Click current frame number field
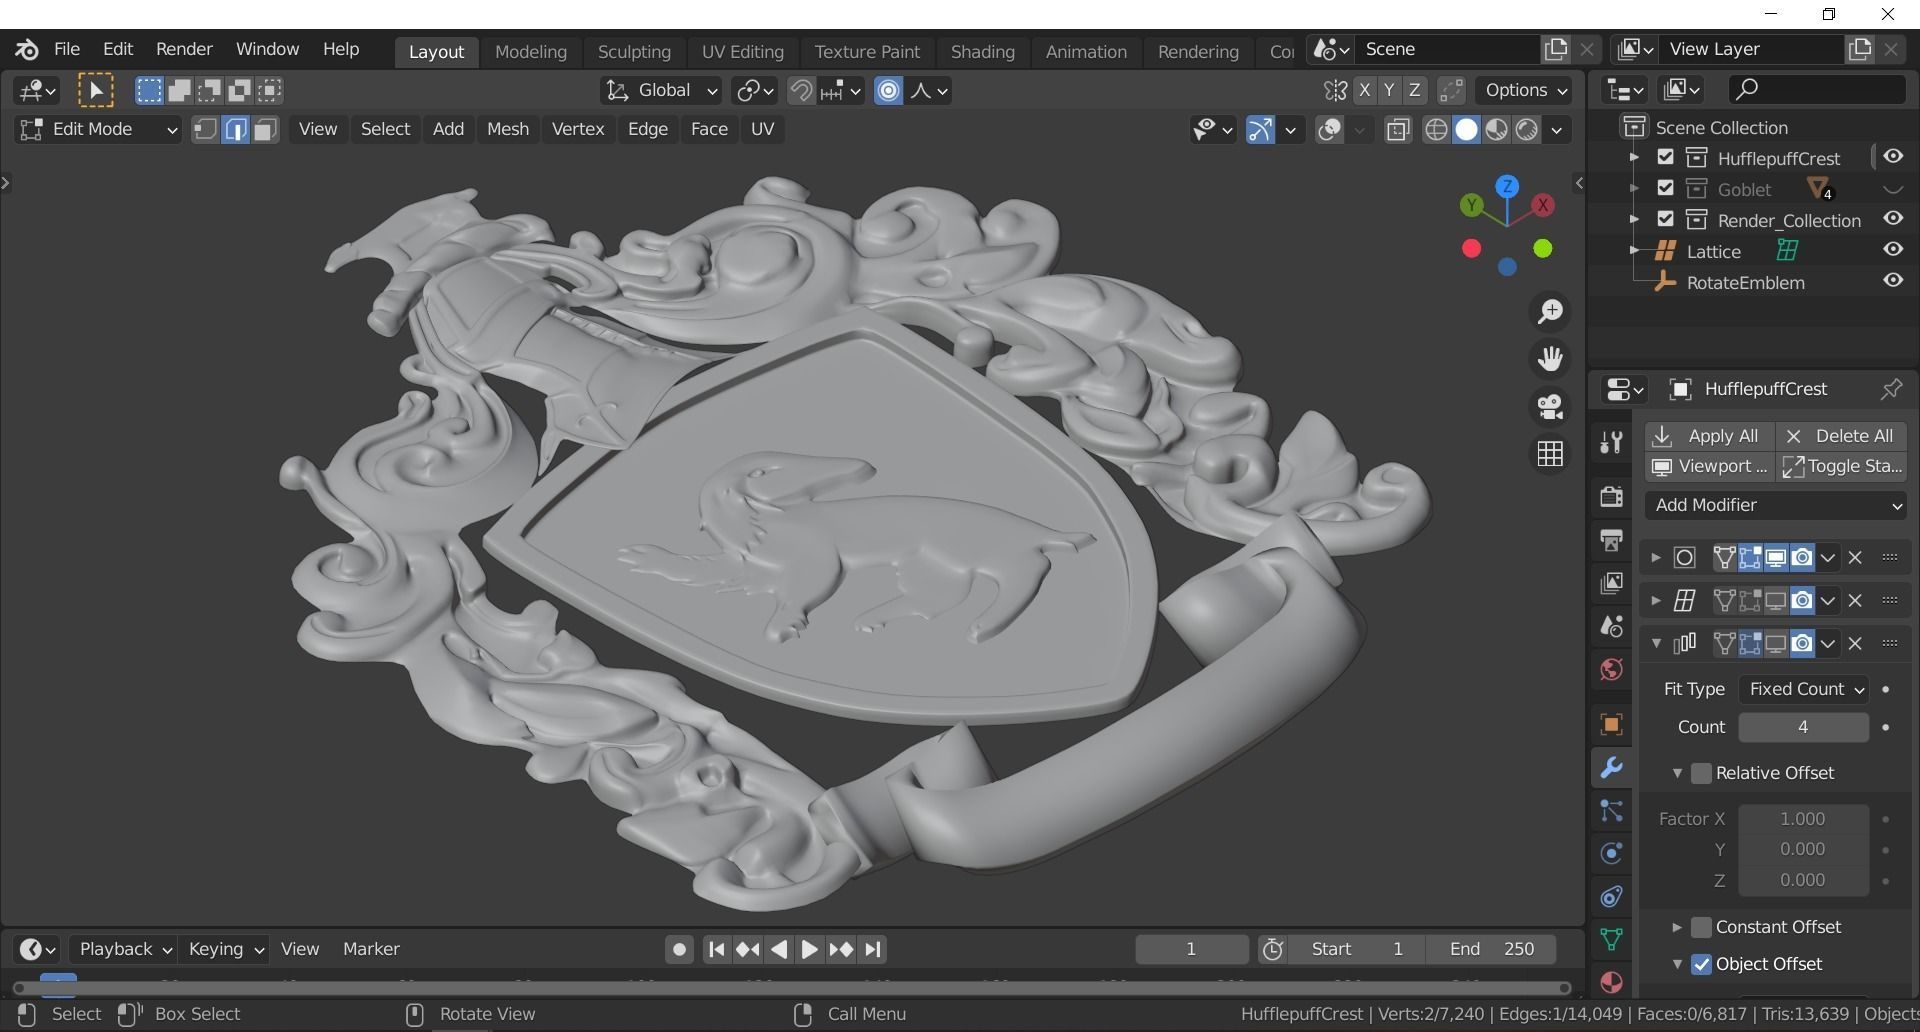The image size is (1920, 1032). pyautogui.click(x=1191, y=949)
